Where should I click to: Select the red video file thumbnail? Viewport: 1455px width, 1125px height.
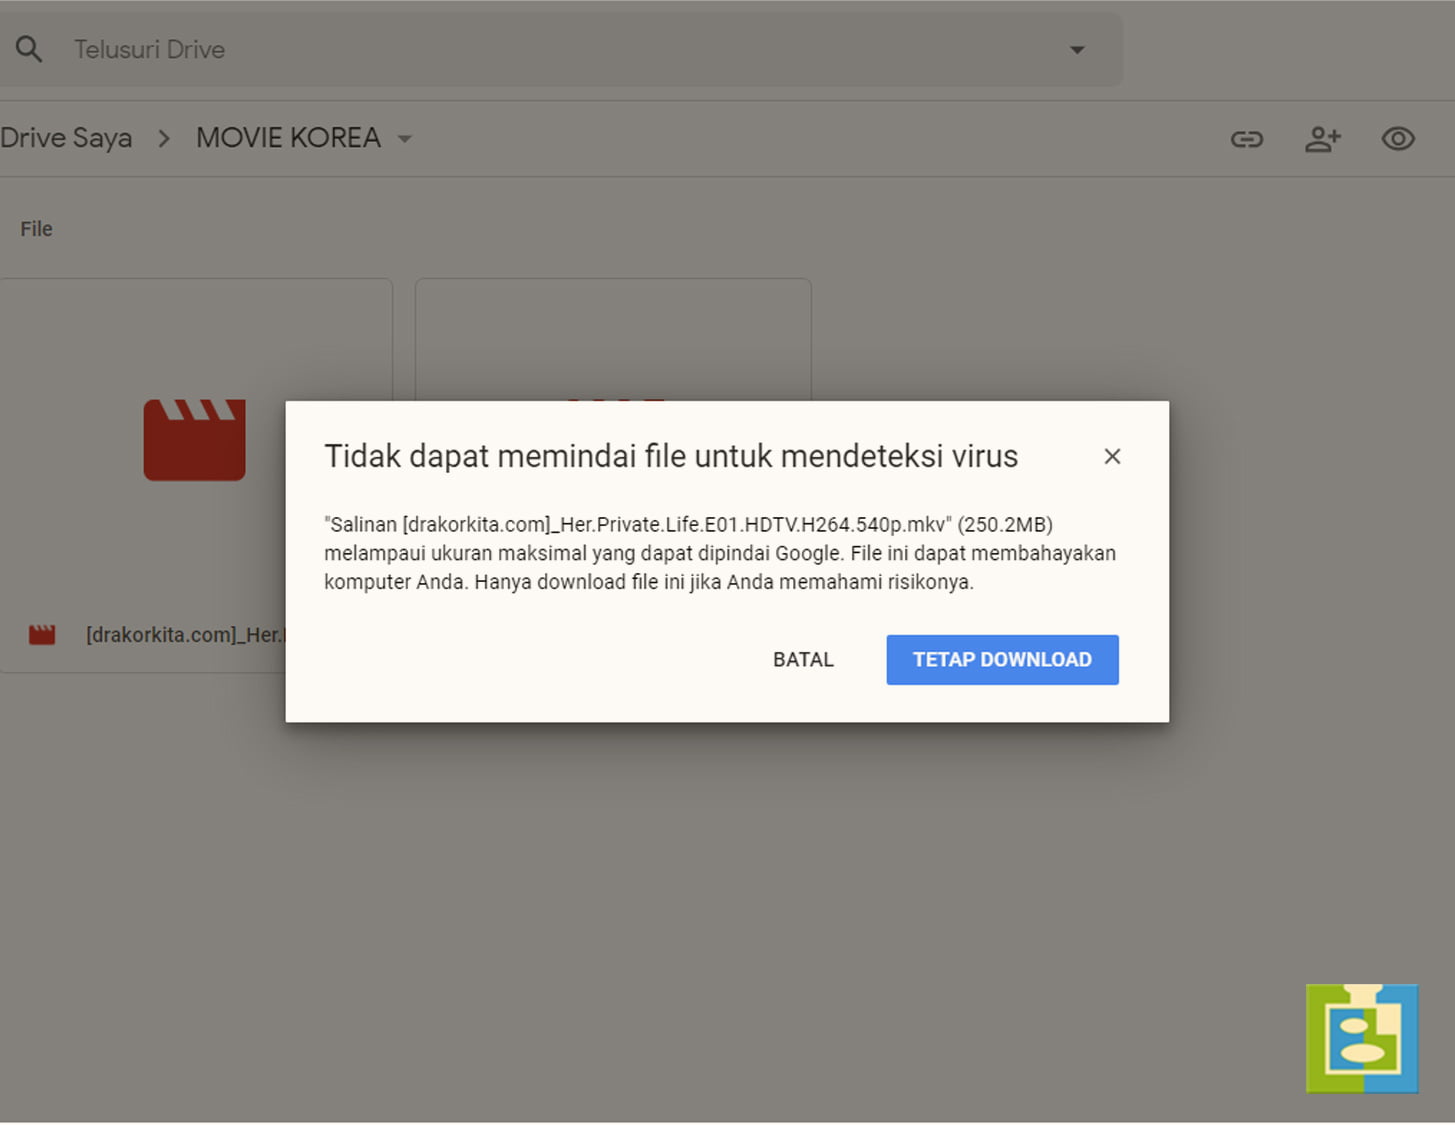click(194, 440)
